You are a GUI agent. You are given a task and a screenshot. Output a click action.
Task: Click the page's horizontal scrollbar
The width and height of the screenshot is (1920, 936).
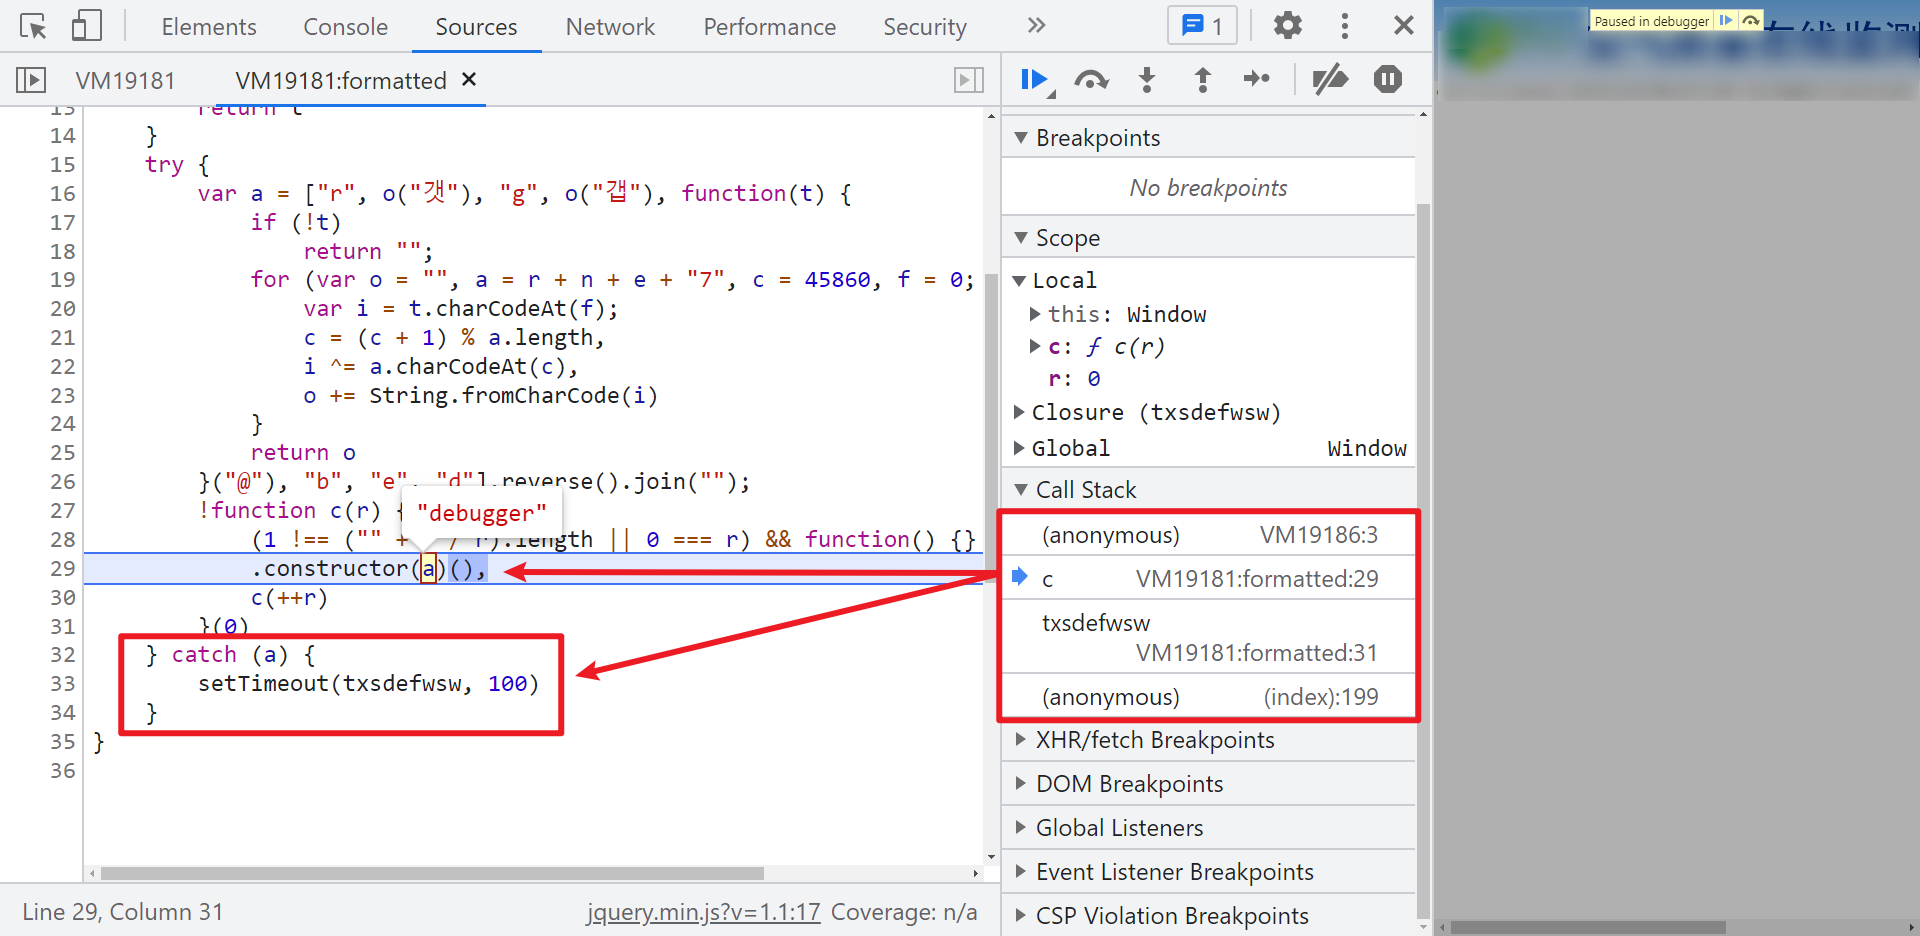coord(1589,927)
